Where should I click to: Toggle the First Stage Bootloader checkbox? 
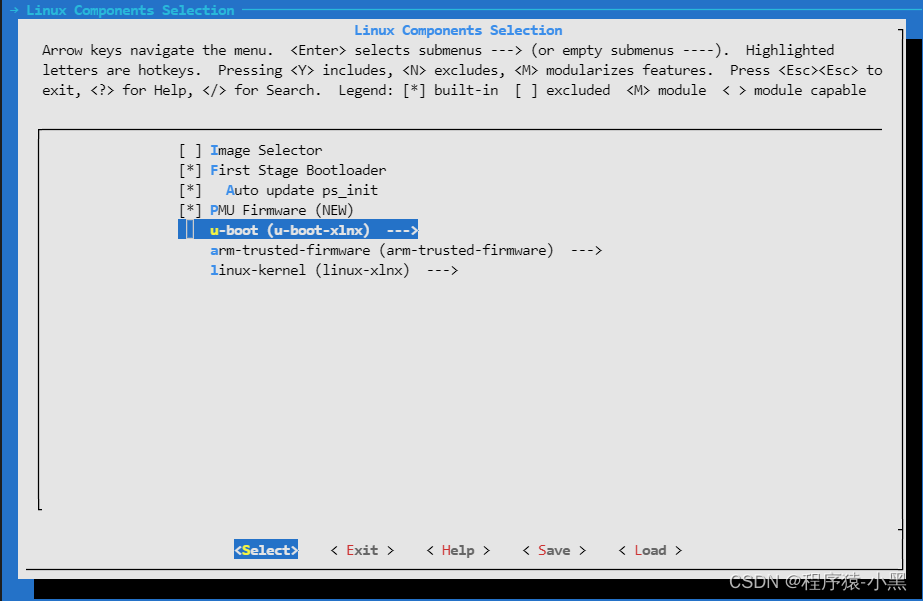click(x=190, y=171)
